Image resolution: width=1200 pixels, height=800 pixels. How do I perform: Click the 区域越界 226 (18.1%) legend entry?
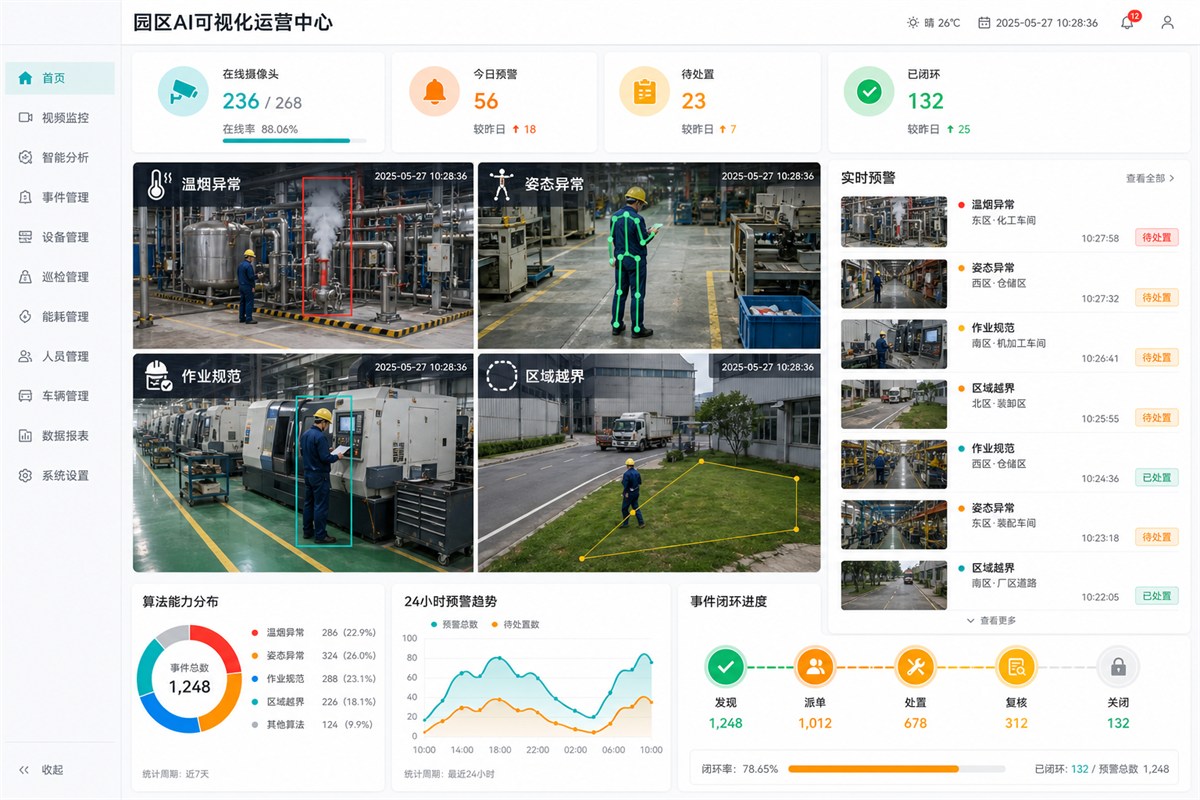314,702
